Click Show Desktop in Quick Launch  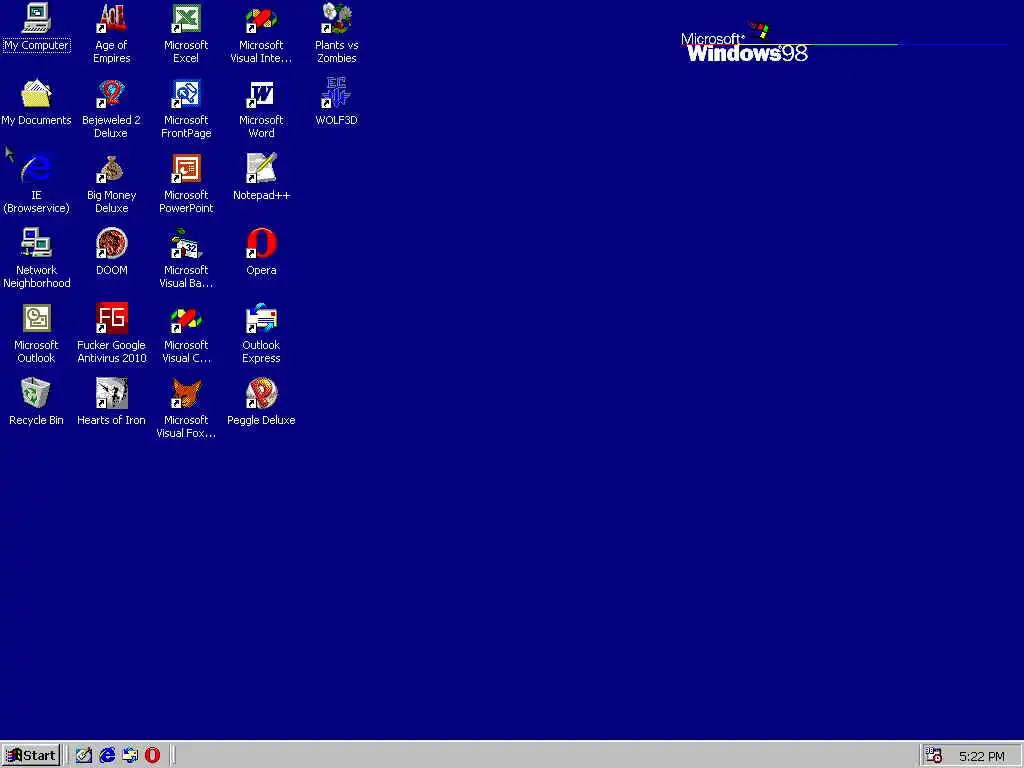84,756
